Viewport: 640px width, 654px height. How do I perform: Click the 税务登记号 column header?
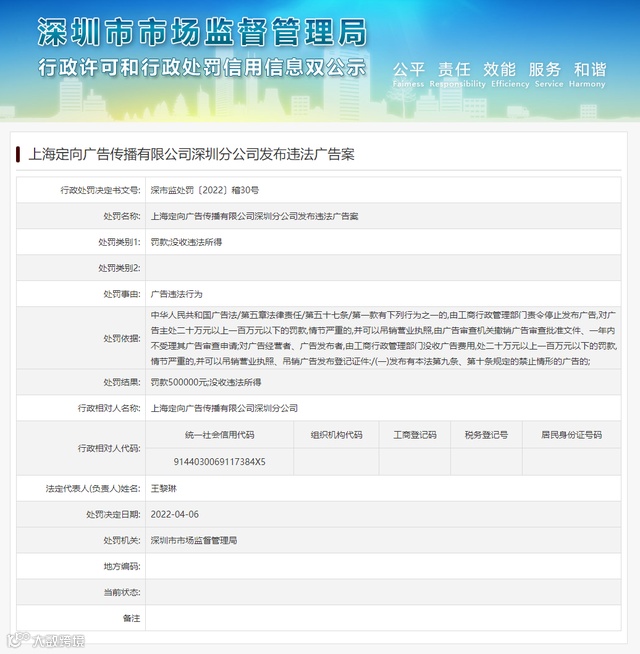[486, 435]
